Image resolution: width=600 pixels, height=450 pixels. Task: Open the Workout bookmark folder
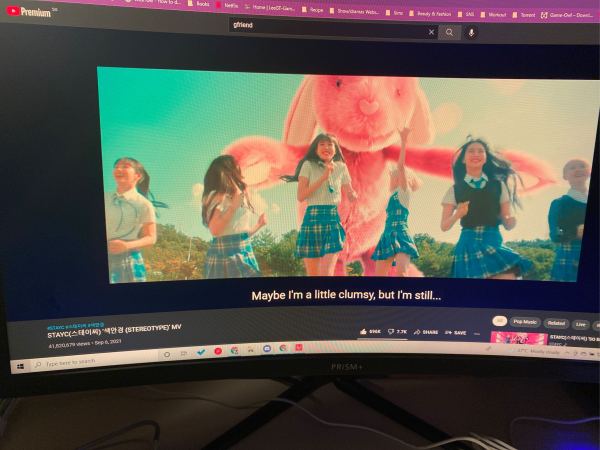(x=494, y=15)
